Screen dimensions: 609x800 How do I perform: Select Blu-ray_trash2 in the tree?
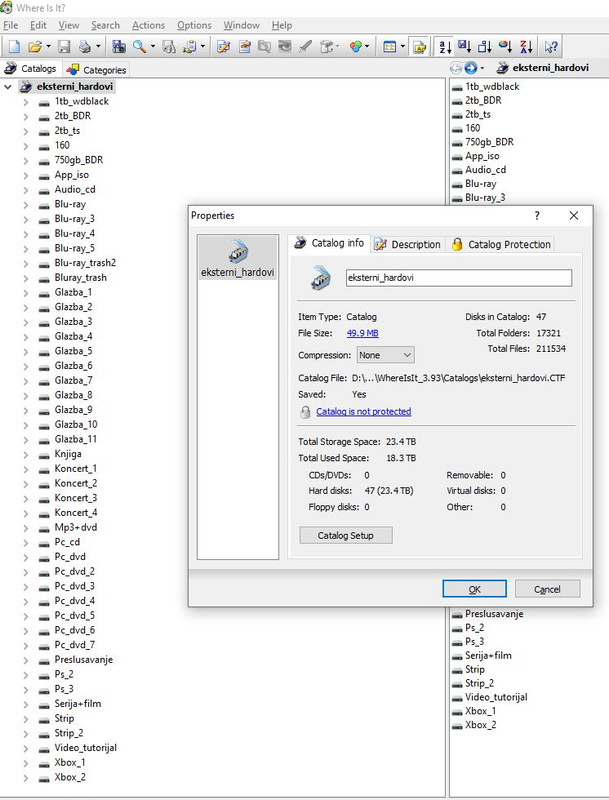click(85, 263)
